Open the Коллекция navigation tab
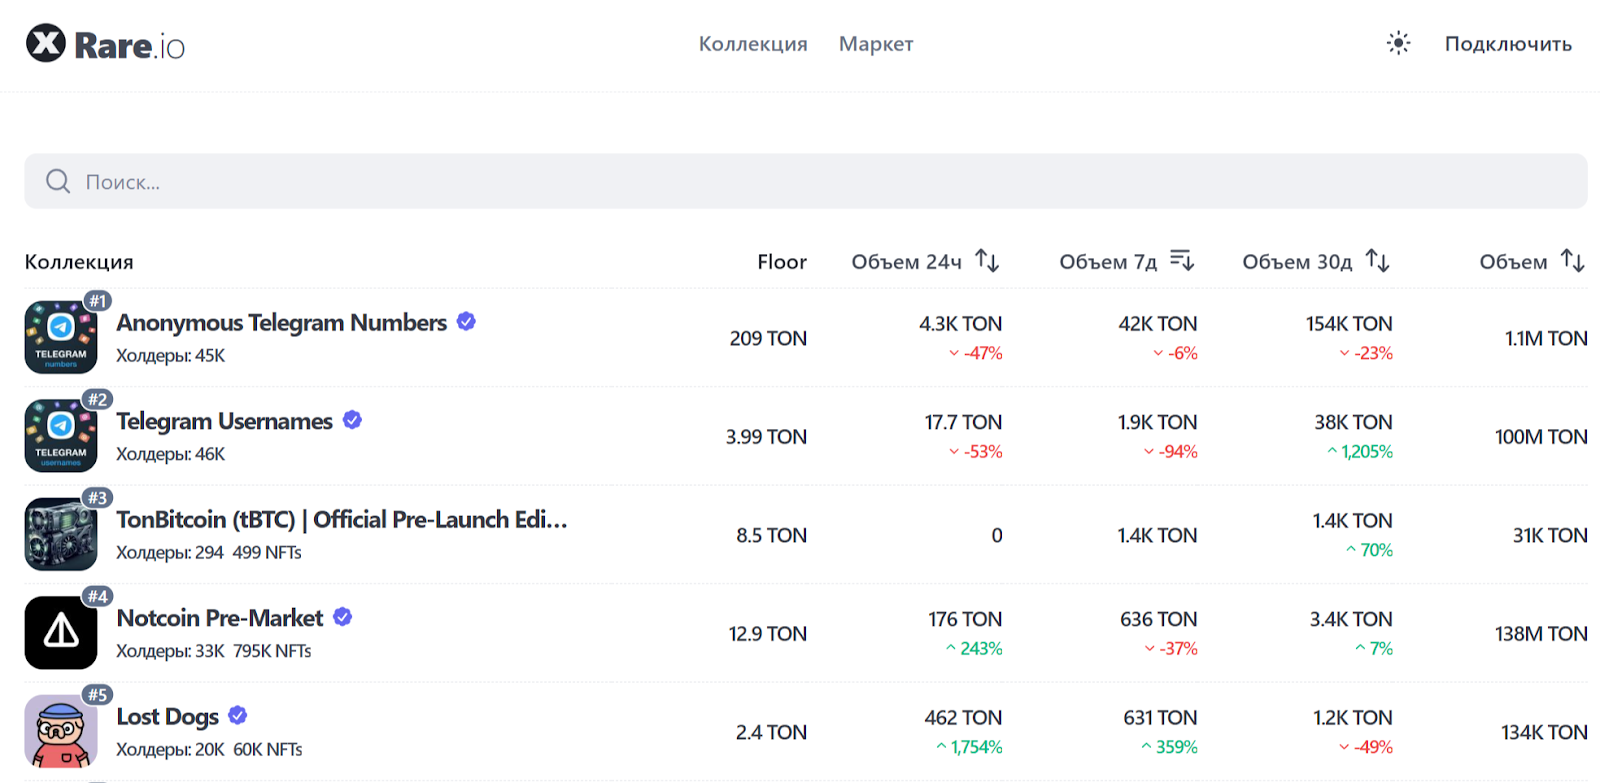Screen dimensions: 1600x783 click(753, 44)
